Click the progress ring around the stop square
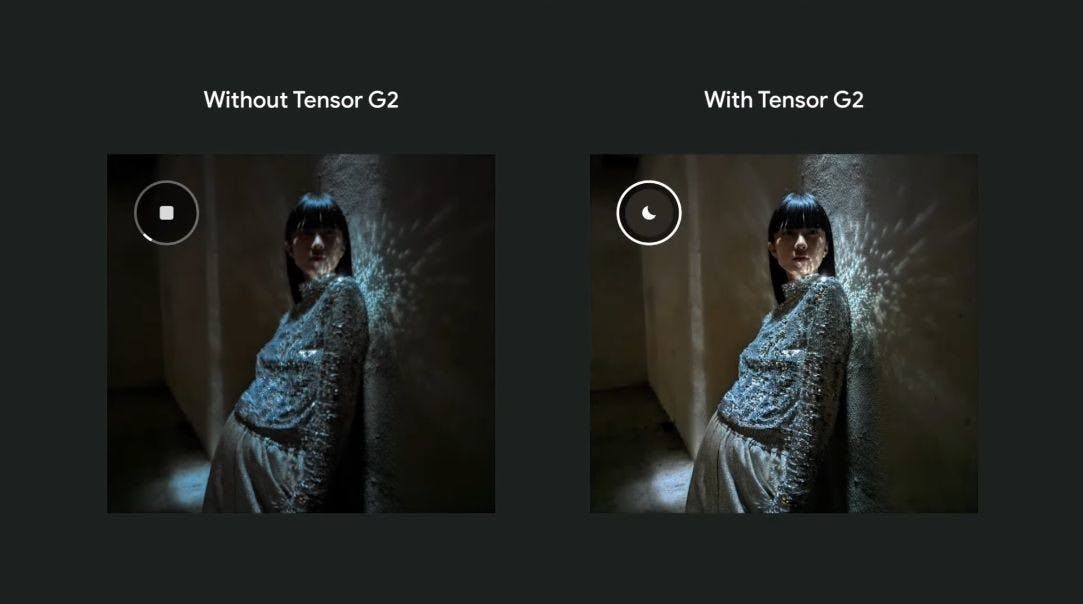This screenshot has width=1083, height=604. (x=166, y=213)
